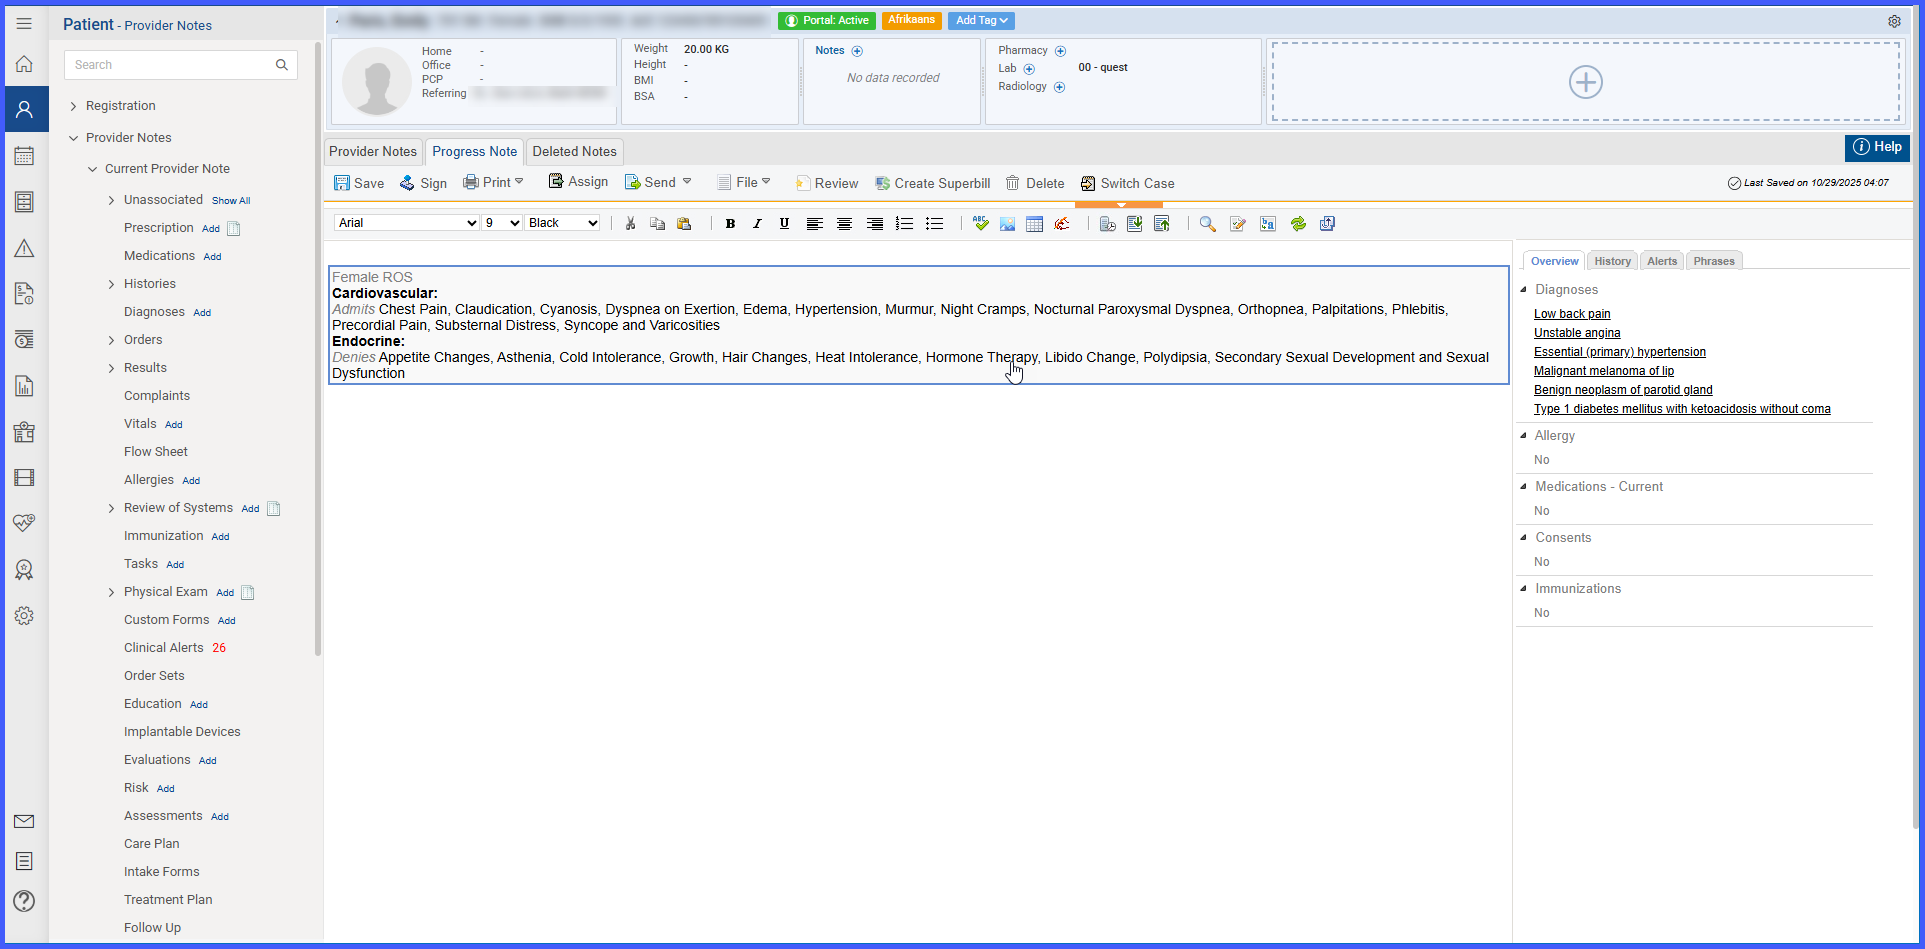Open the calendar icon in left sidebar
This screenshot has width=1925, height=949.
(x=25, y=156)
